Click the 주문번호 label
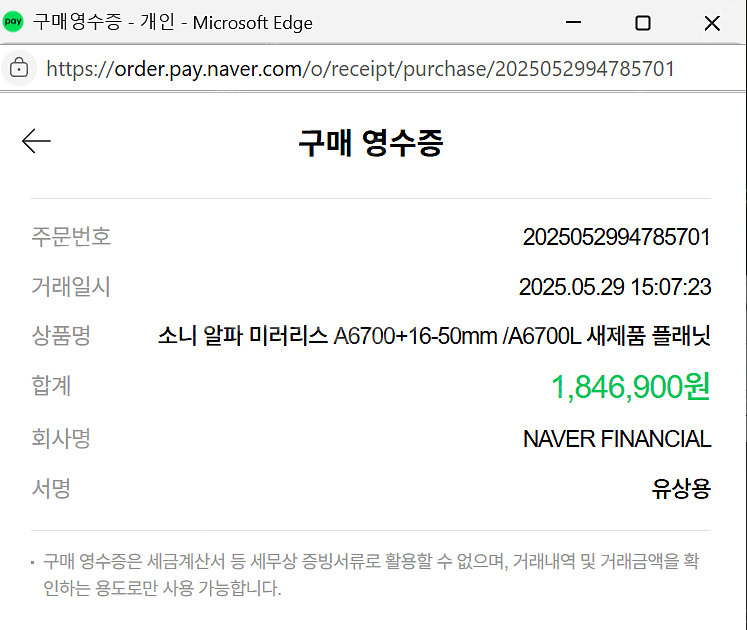 coord(71,236)
